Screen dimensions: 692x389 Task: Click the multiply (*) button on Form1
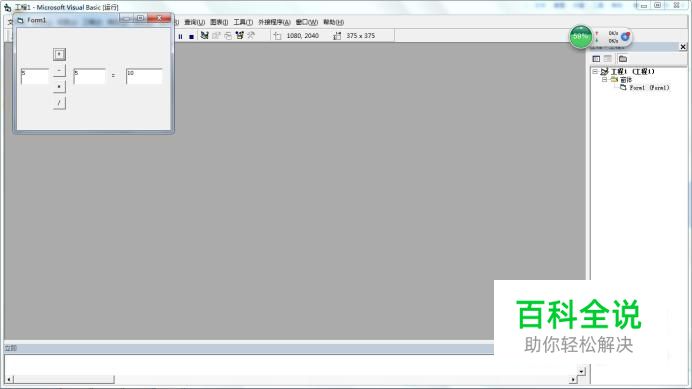(x=59, y=87)
